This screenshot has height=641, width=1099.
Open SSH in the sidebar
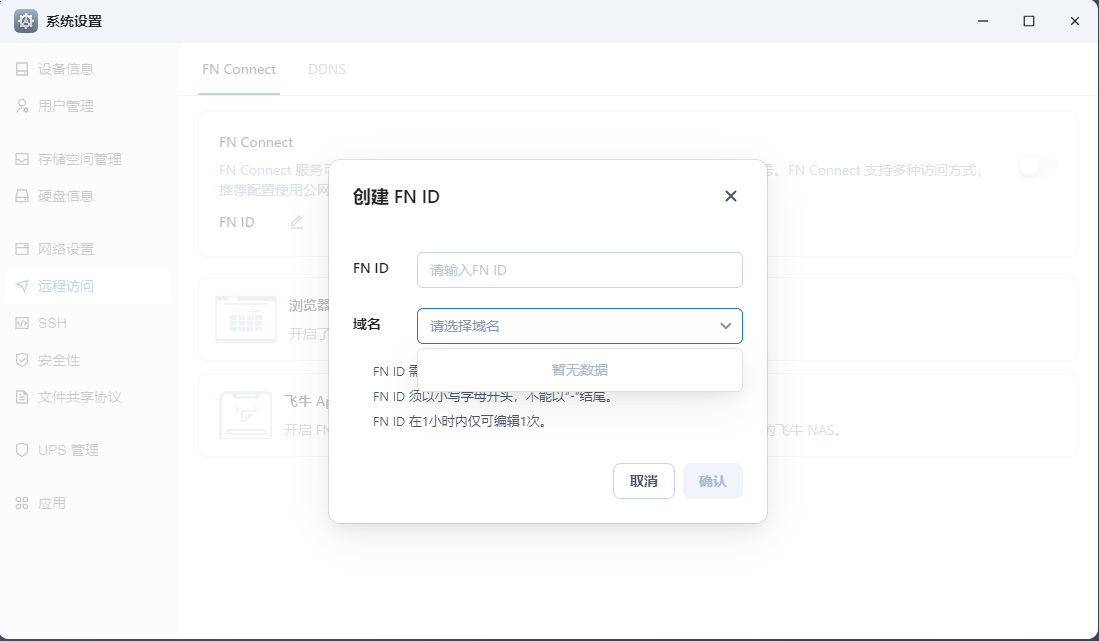click(88, 323)
